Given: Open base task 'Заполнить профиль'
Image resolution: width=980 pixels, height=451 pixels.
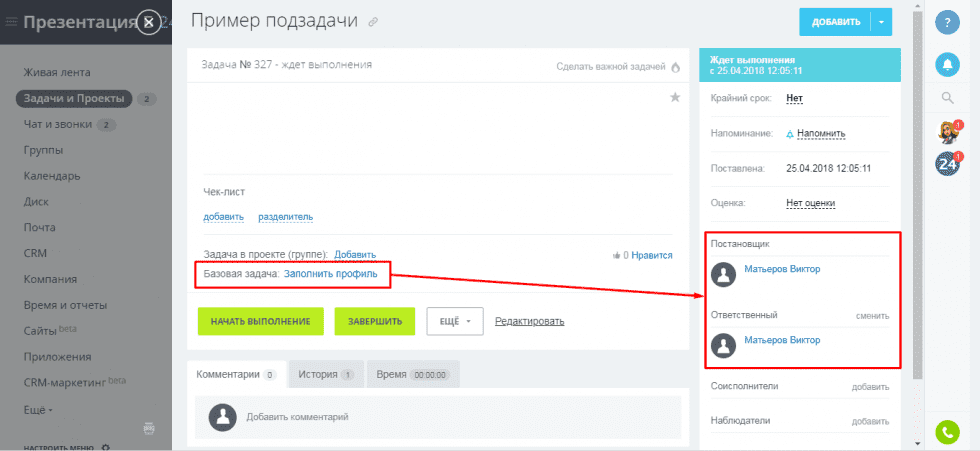Looking at the screenshot, I should coord(331,274).
